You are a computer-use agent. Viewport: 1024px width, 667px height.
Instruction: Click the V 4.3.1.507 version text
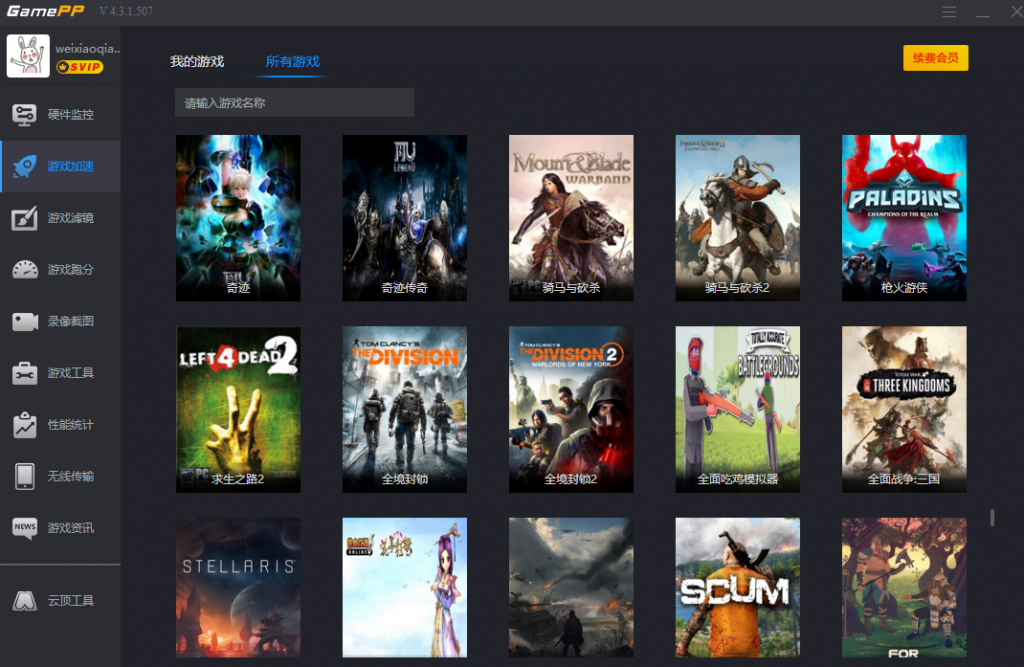tap(126, 11)
